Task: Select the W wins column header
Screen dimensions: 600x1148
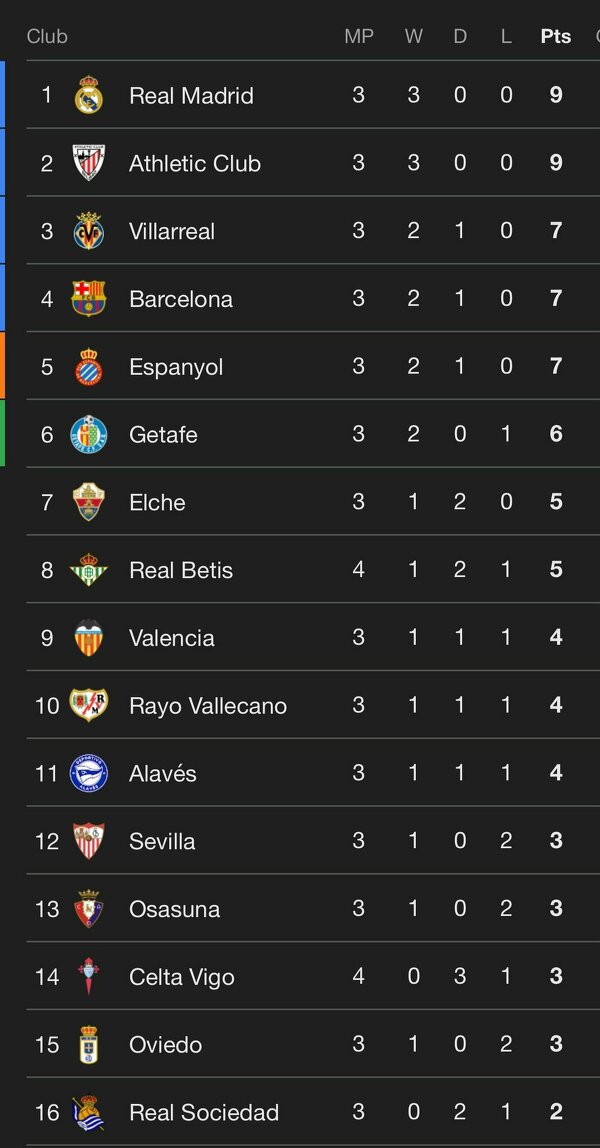Action: tap(414, 36)
